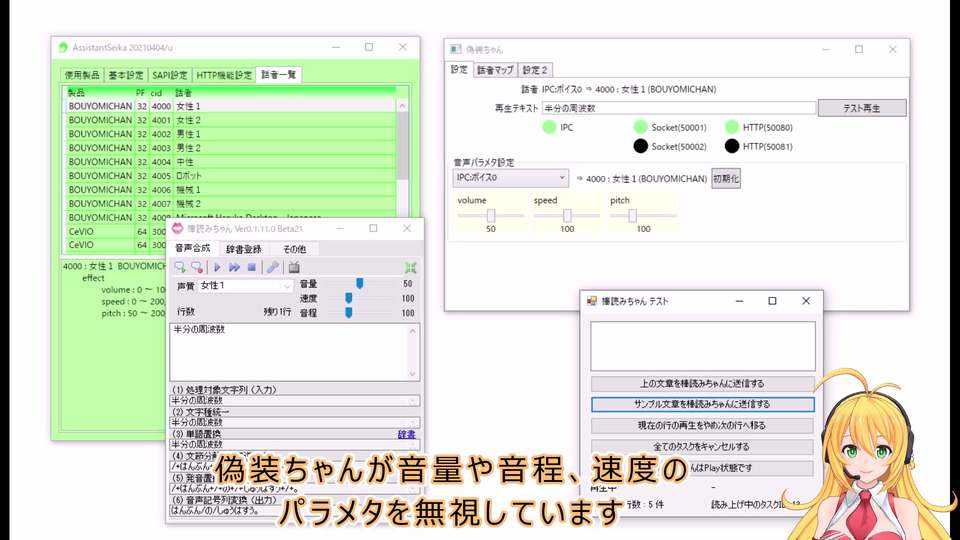Select speaker row 4005 ロボット

click(x=231, y=176)
